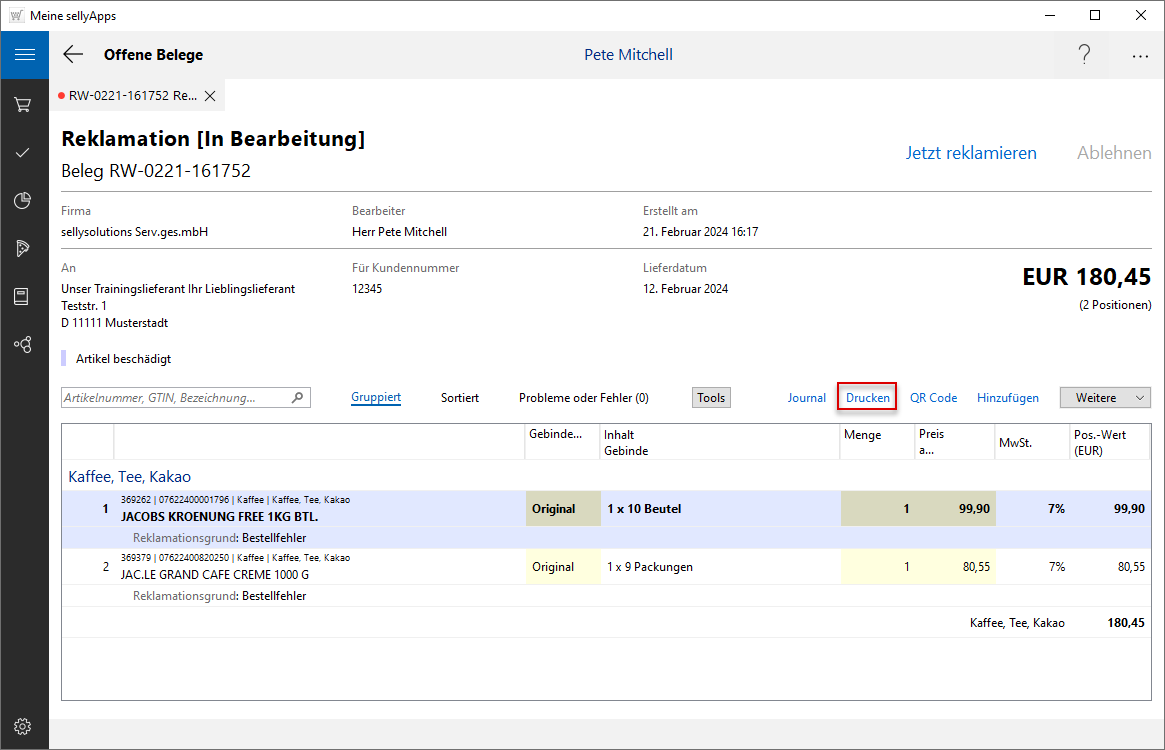1165x750 pixels.
Task: Open the pie chart statistics icon
Action: point(23,201)
